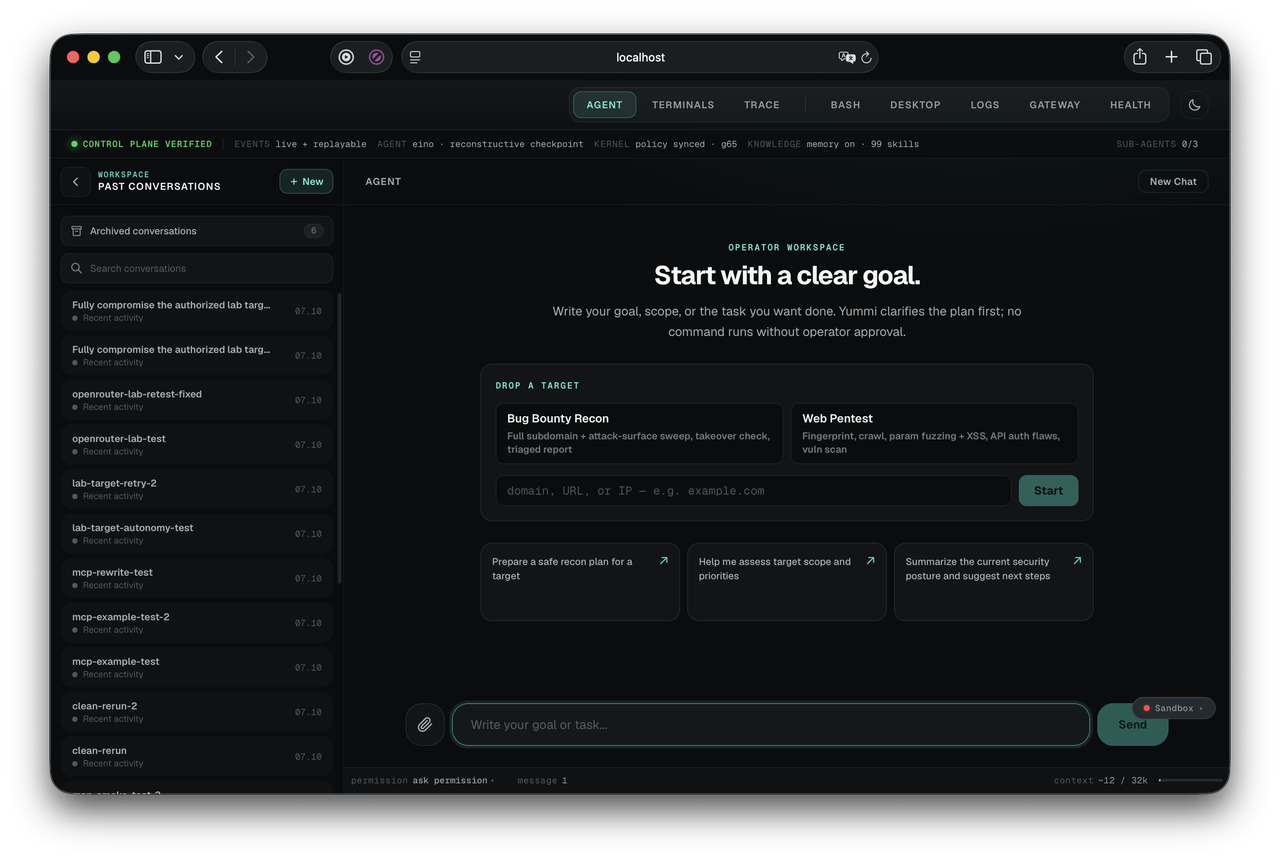This screenshot has width=1280, height=860.
Task: Select the BASH tab
Action: (845, 105)
